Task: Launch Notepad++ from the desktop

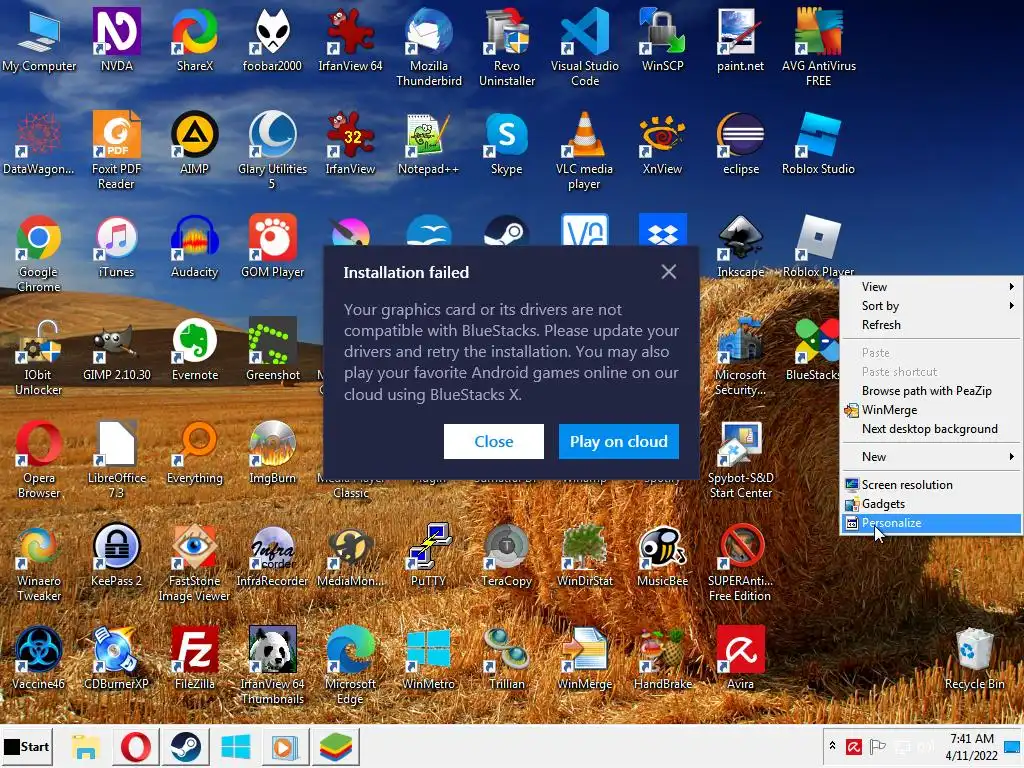Action: [428, 142]
